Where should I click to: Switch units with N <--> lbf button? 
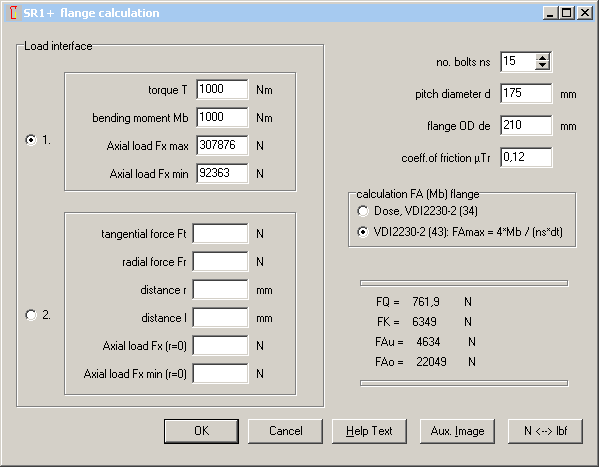click(545, 431)
